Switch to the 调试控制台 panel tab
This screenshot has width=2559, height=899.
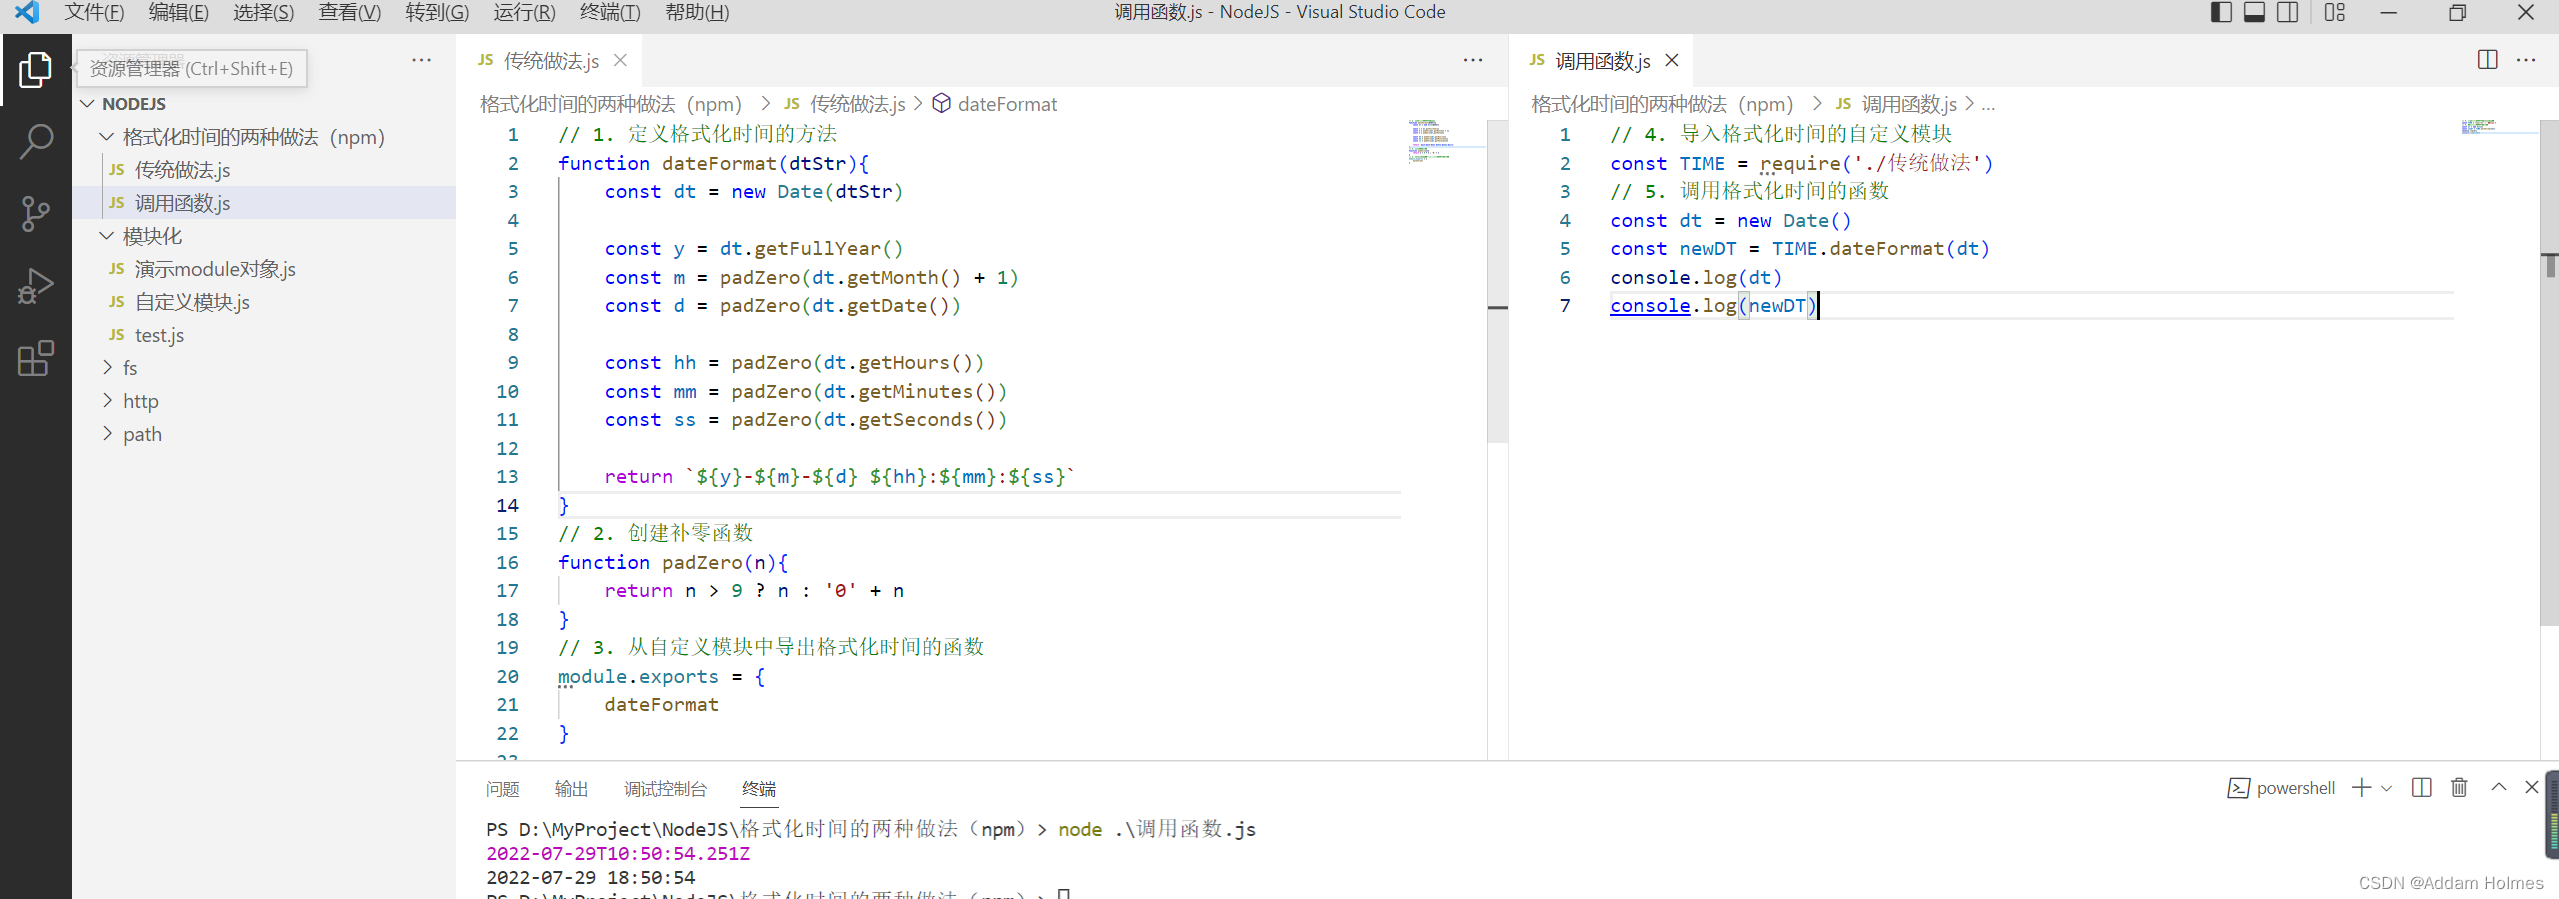665,789
